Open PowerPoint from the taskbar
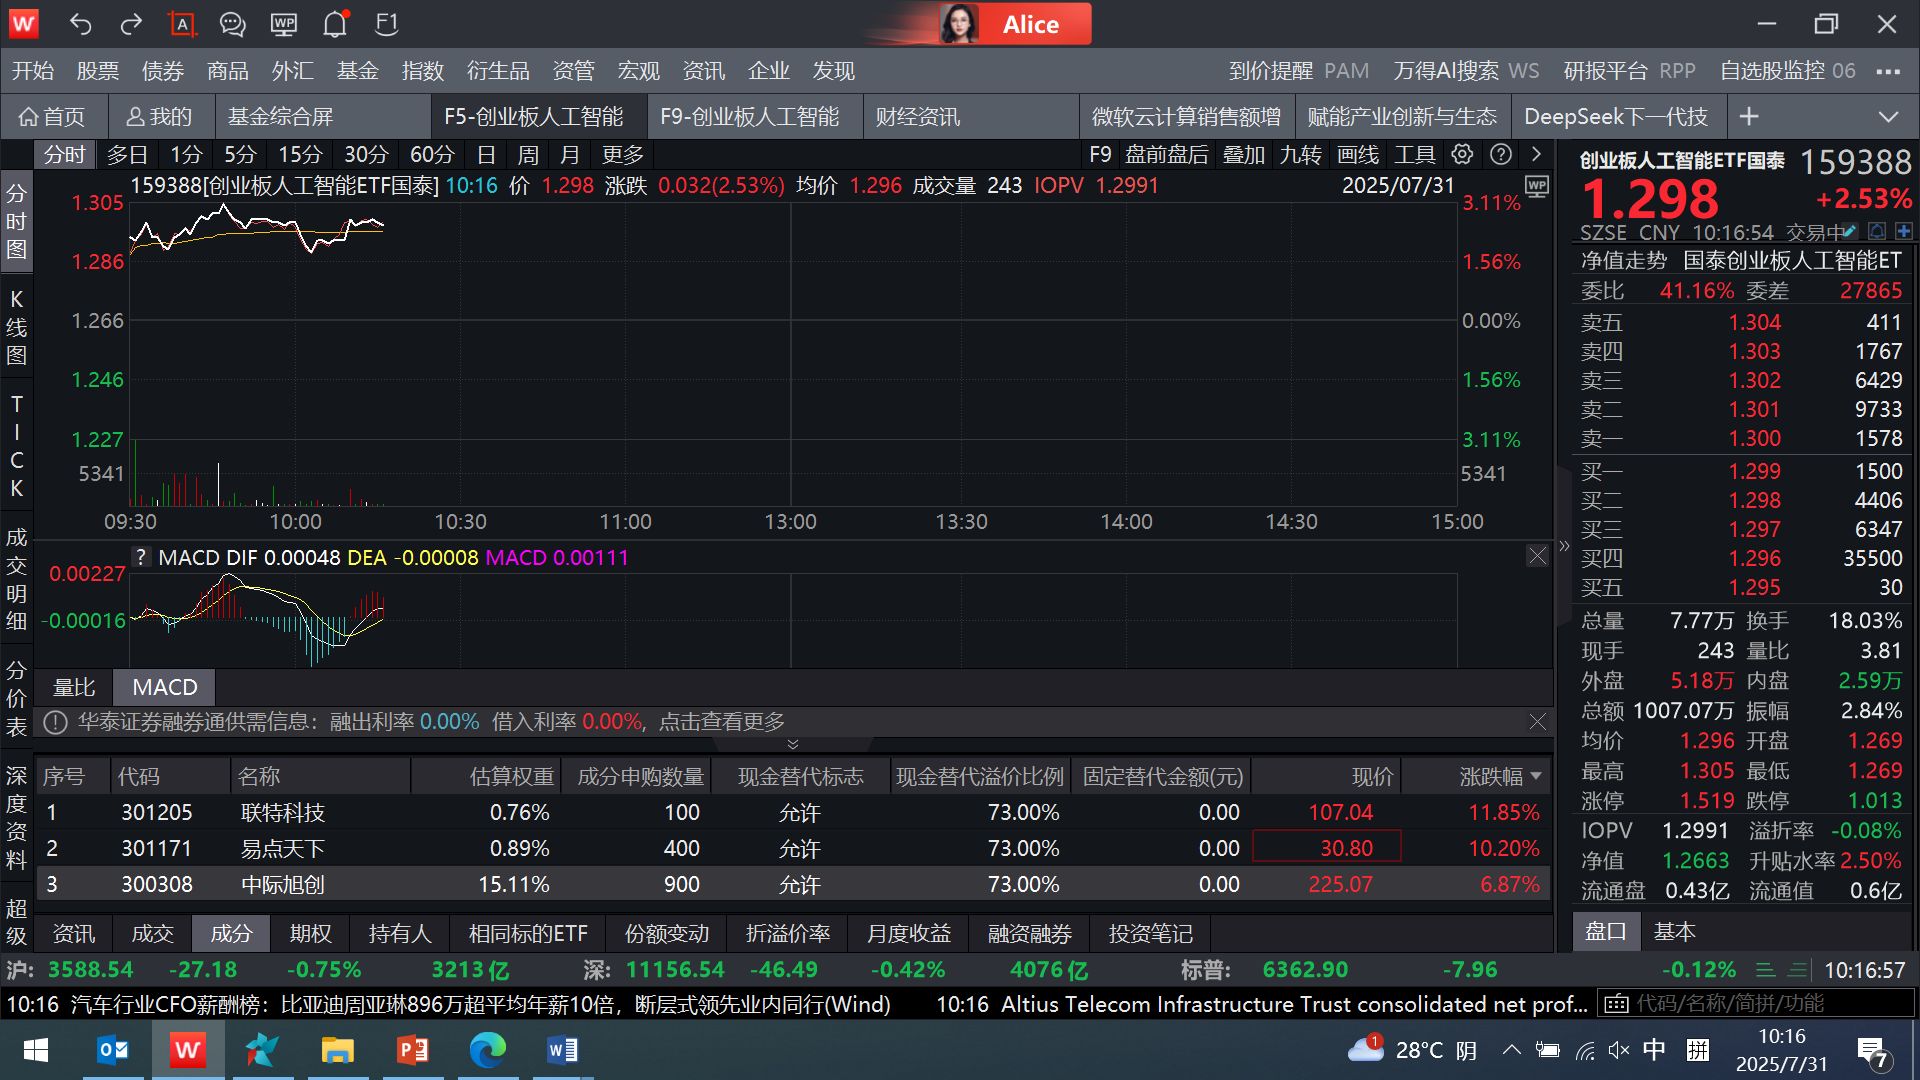 point(412,1050)
